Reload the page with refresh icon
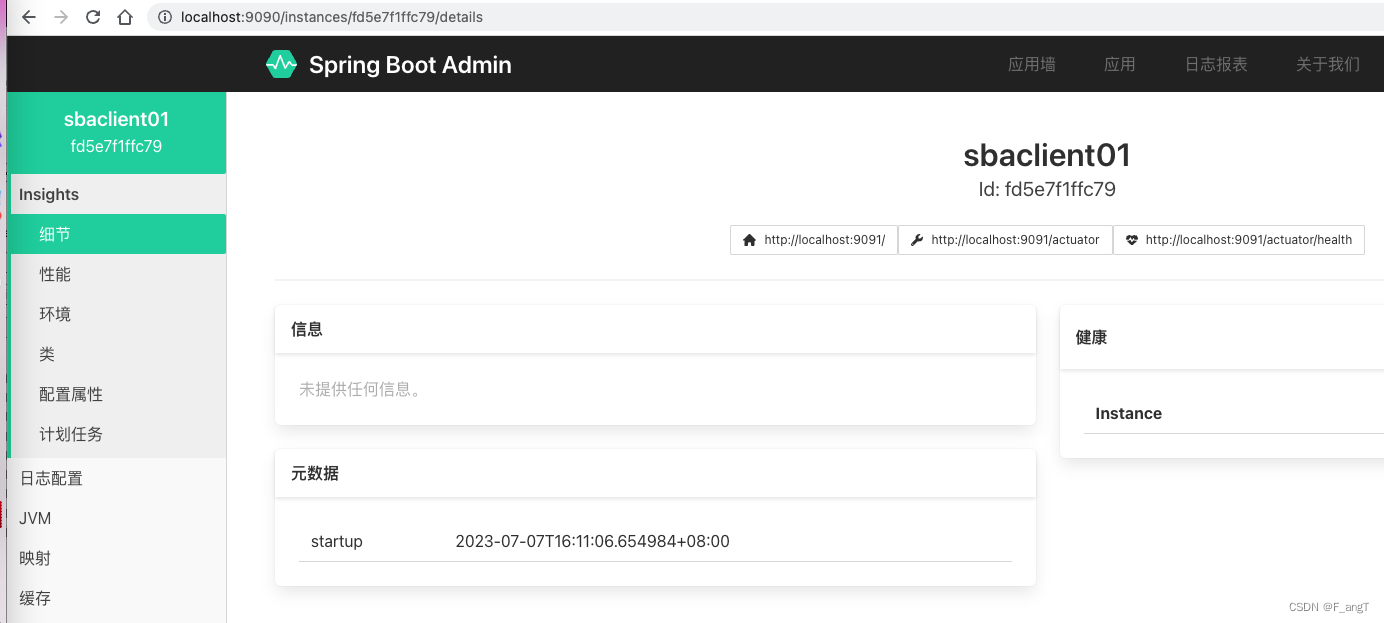This screenshot has width=1384, height=623. pyautogui.click(x=93, y=17)
